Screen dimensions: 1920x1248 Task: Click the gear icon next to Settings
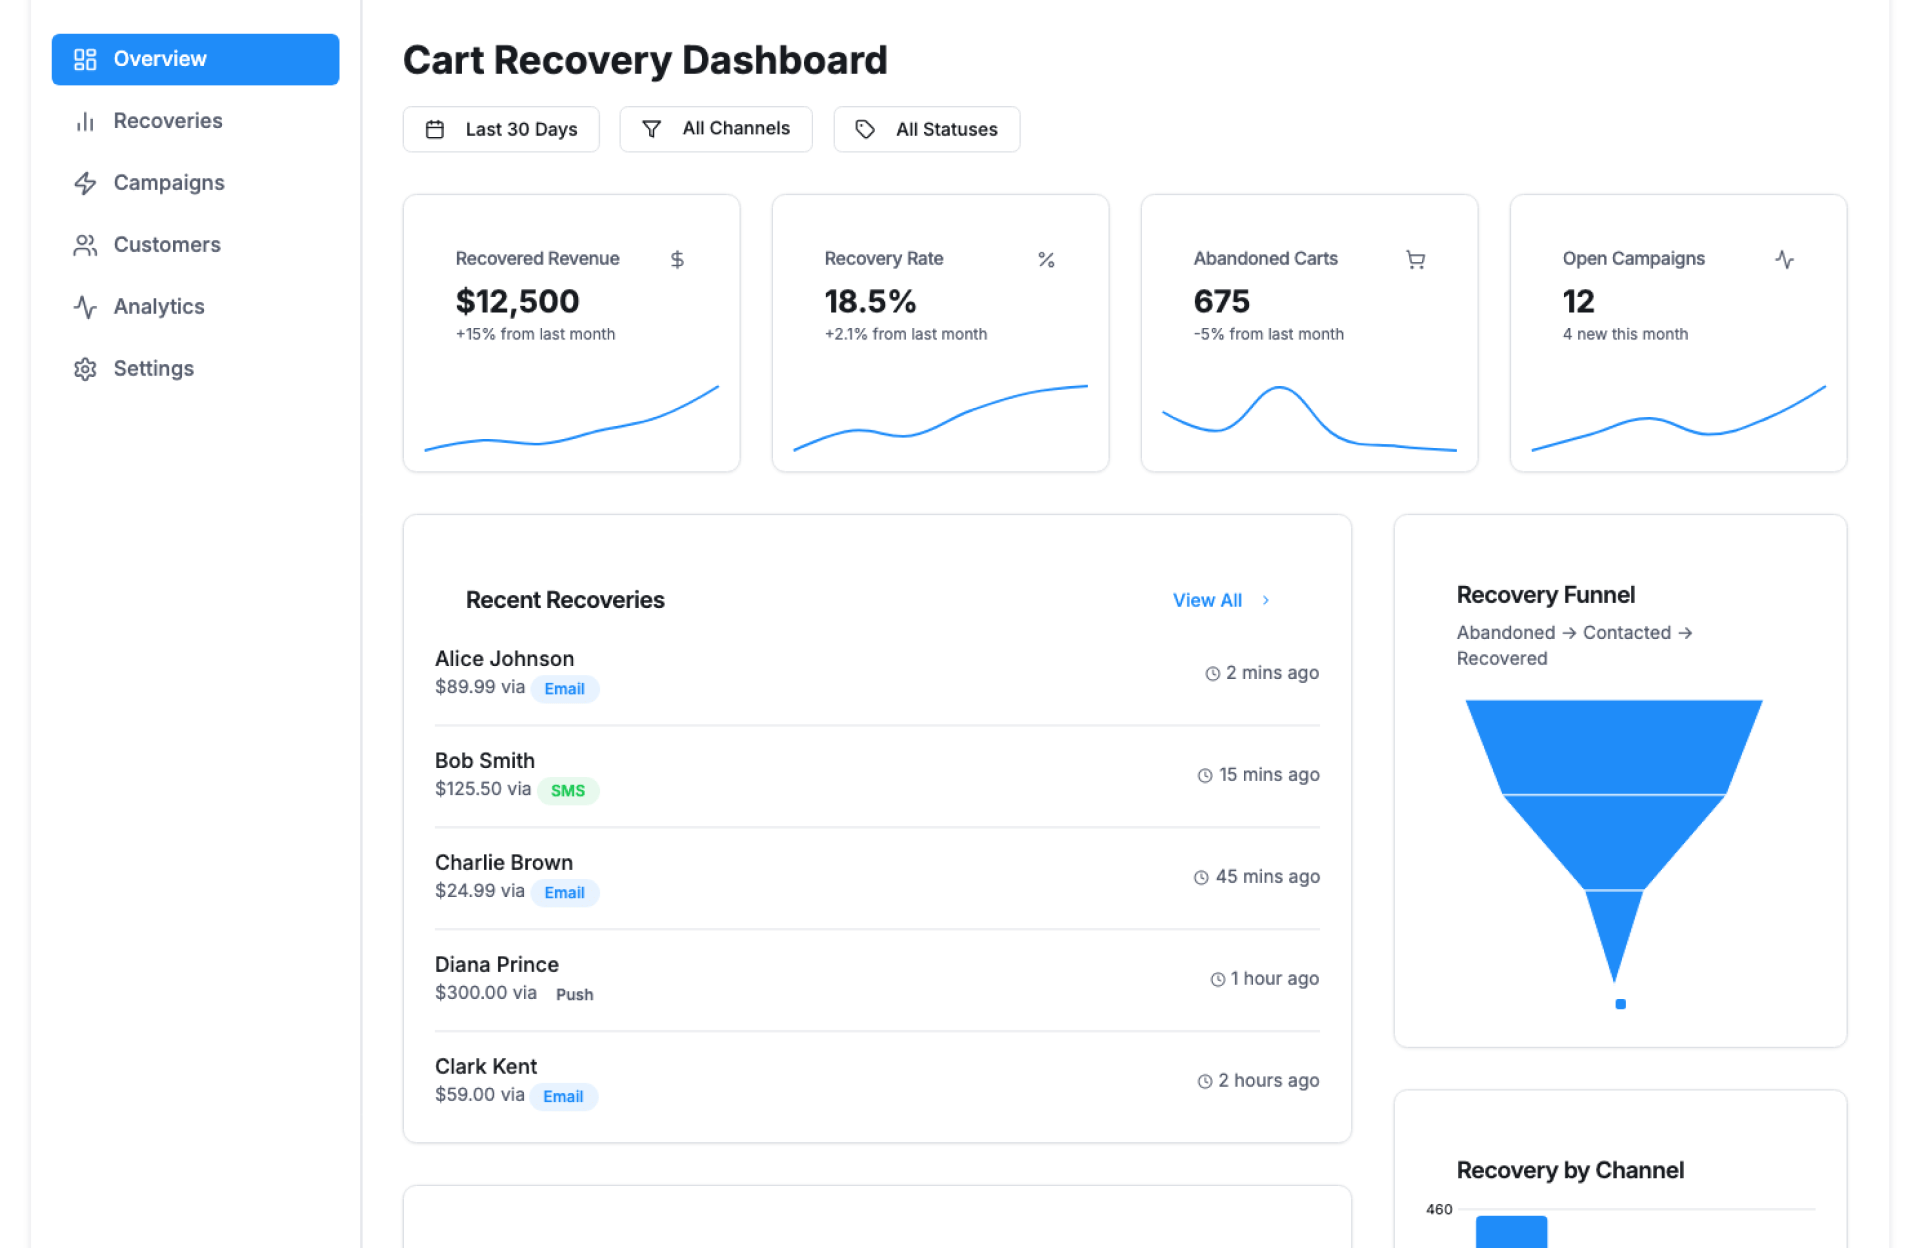pos(85,369)
